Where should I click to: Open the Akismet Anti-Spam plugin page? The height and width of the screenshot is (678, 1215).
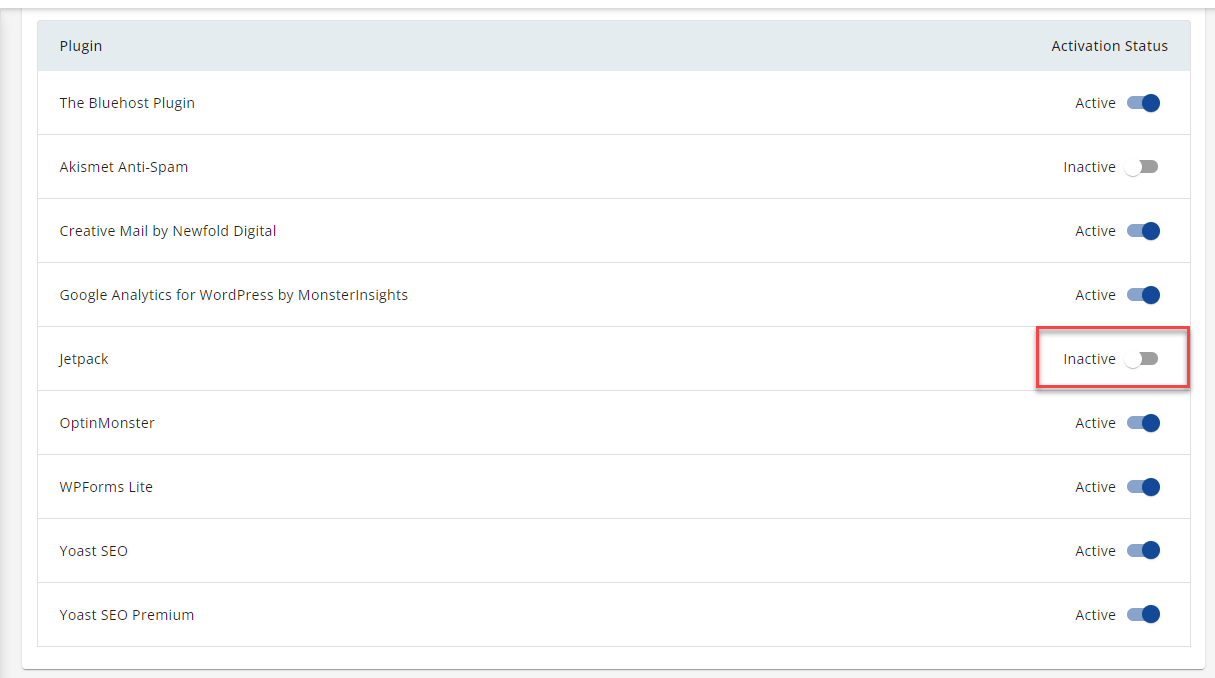(124, 166)
